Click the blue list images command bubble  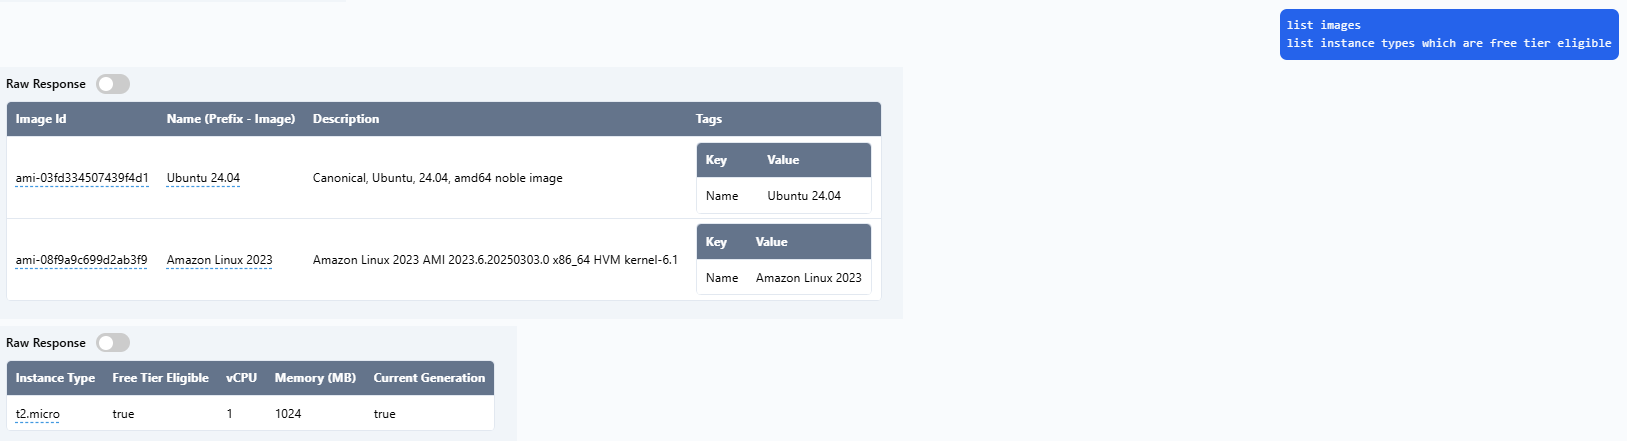1448,34
